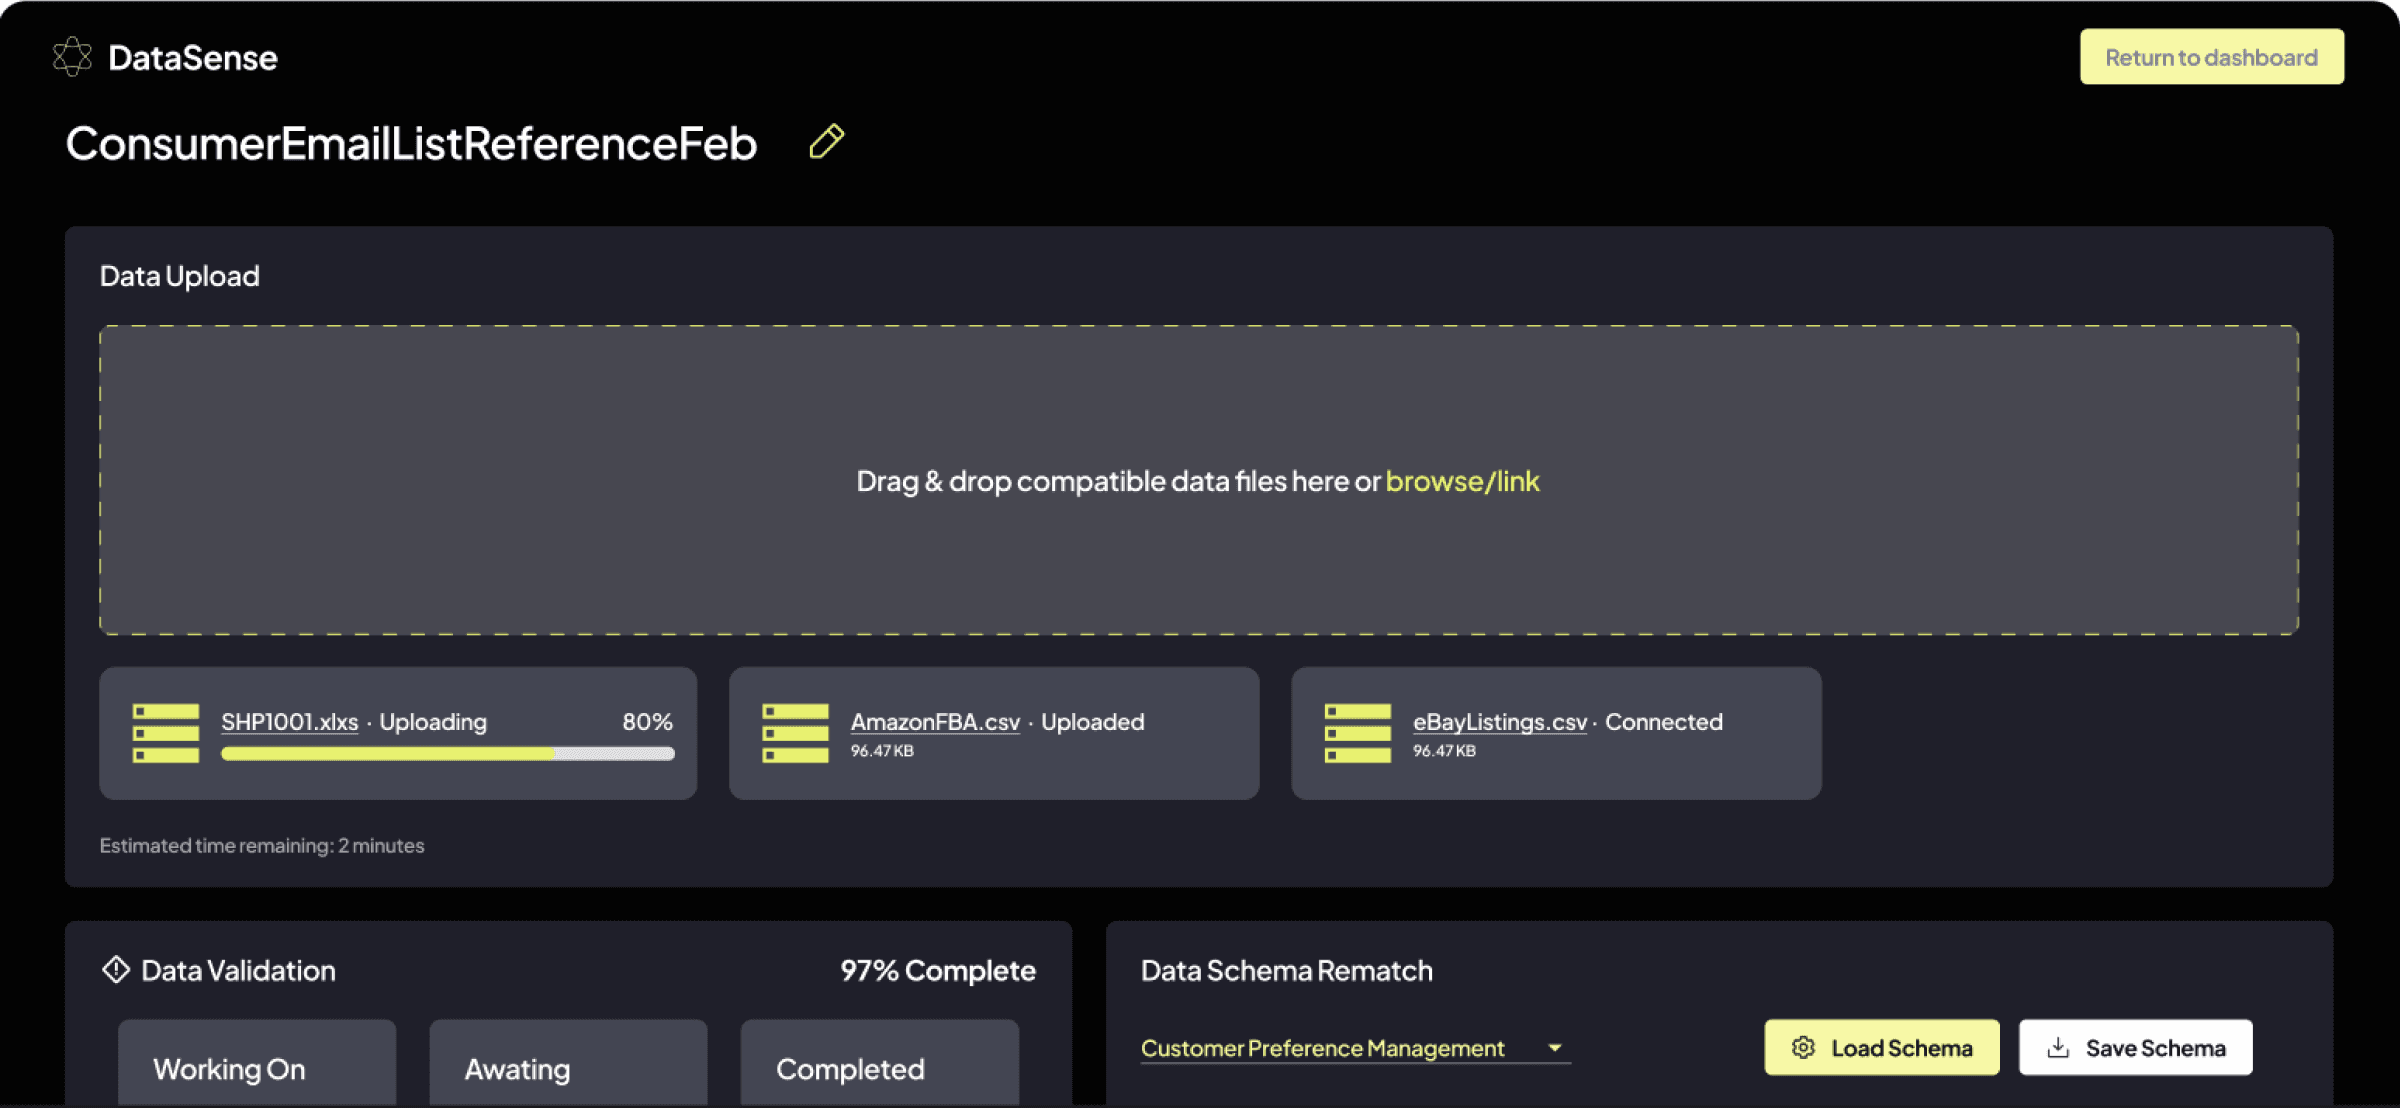The height and width of the screenshot is (1108, 2400).
Task: Click the drag & drop upload zone
Action: click(1199, 480)
